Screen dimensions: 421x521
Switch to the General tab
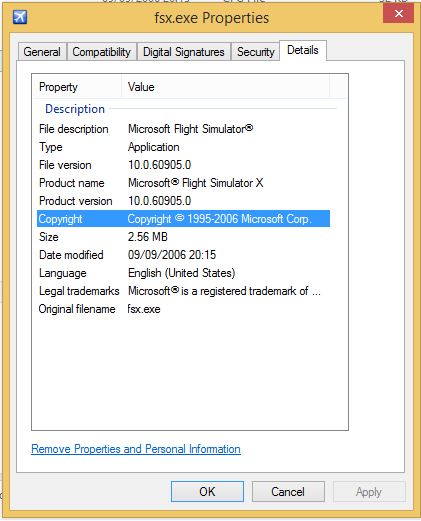point(42,52)
